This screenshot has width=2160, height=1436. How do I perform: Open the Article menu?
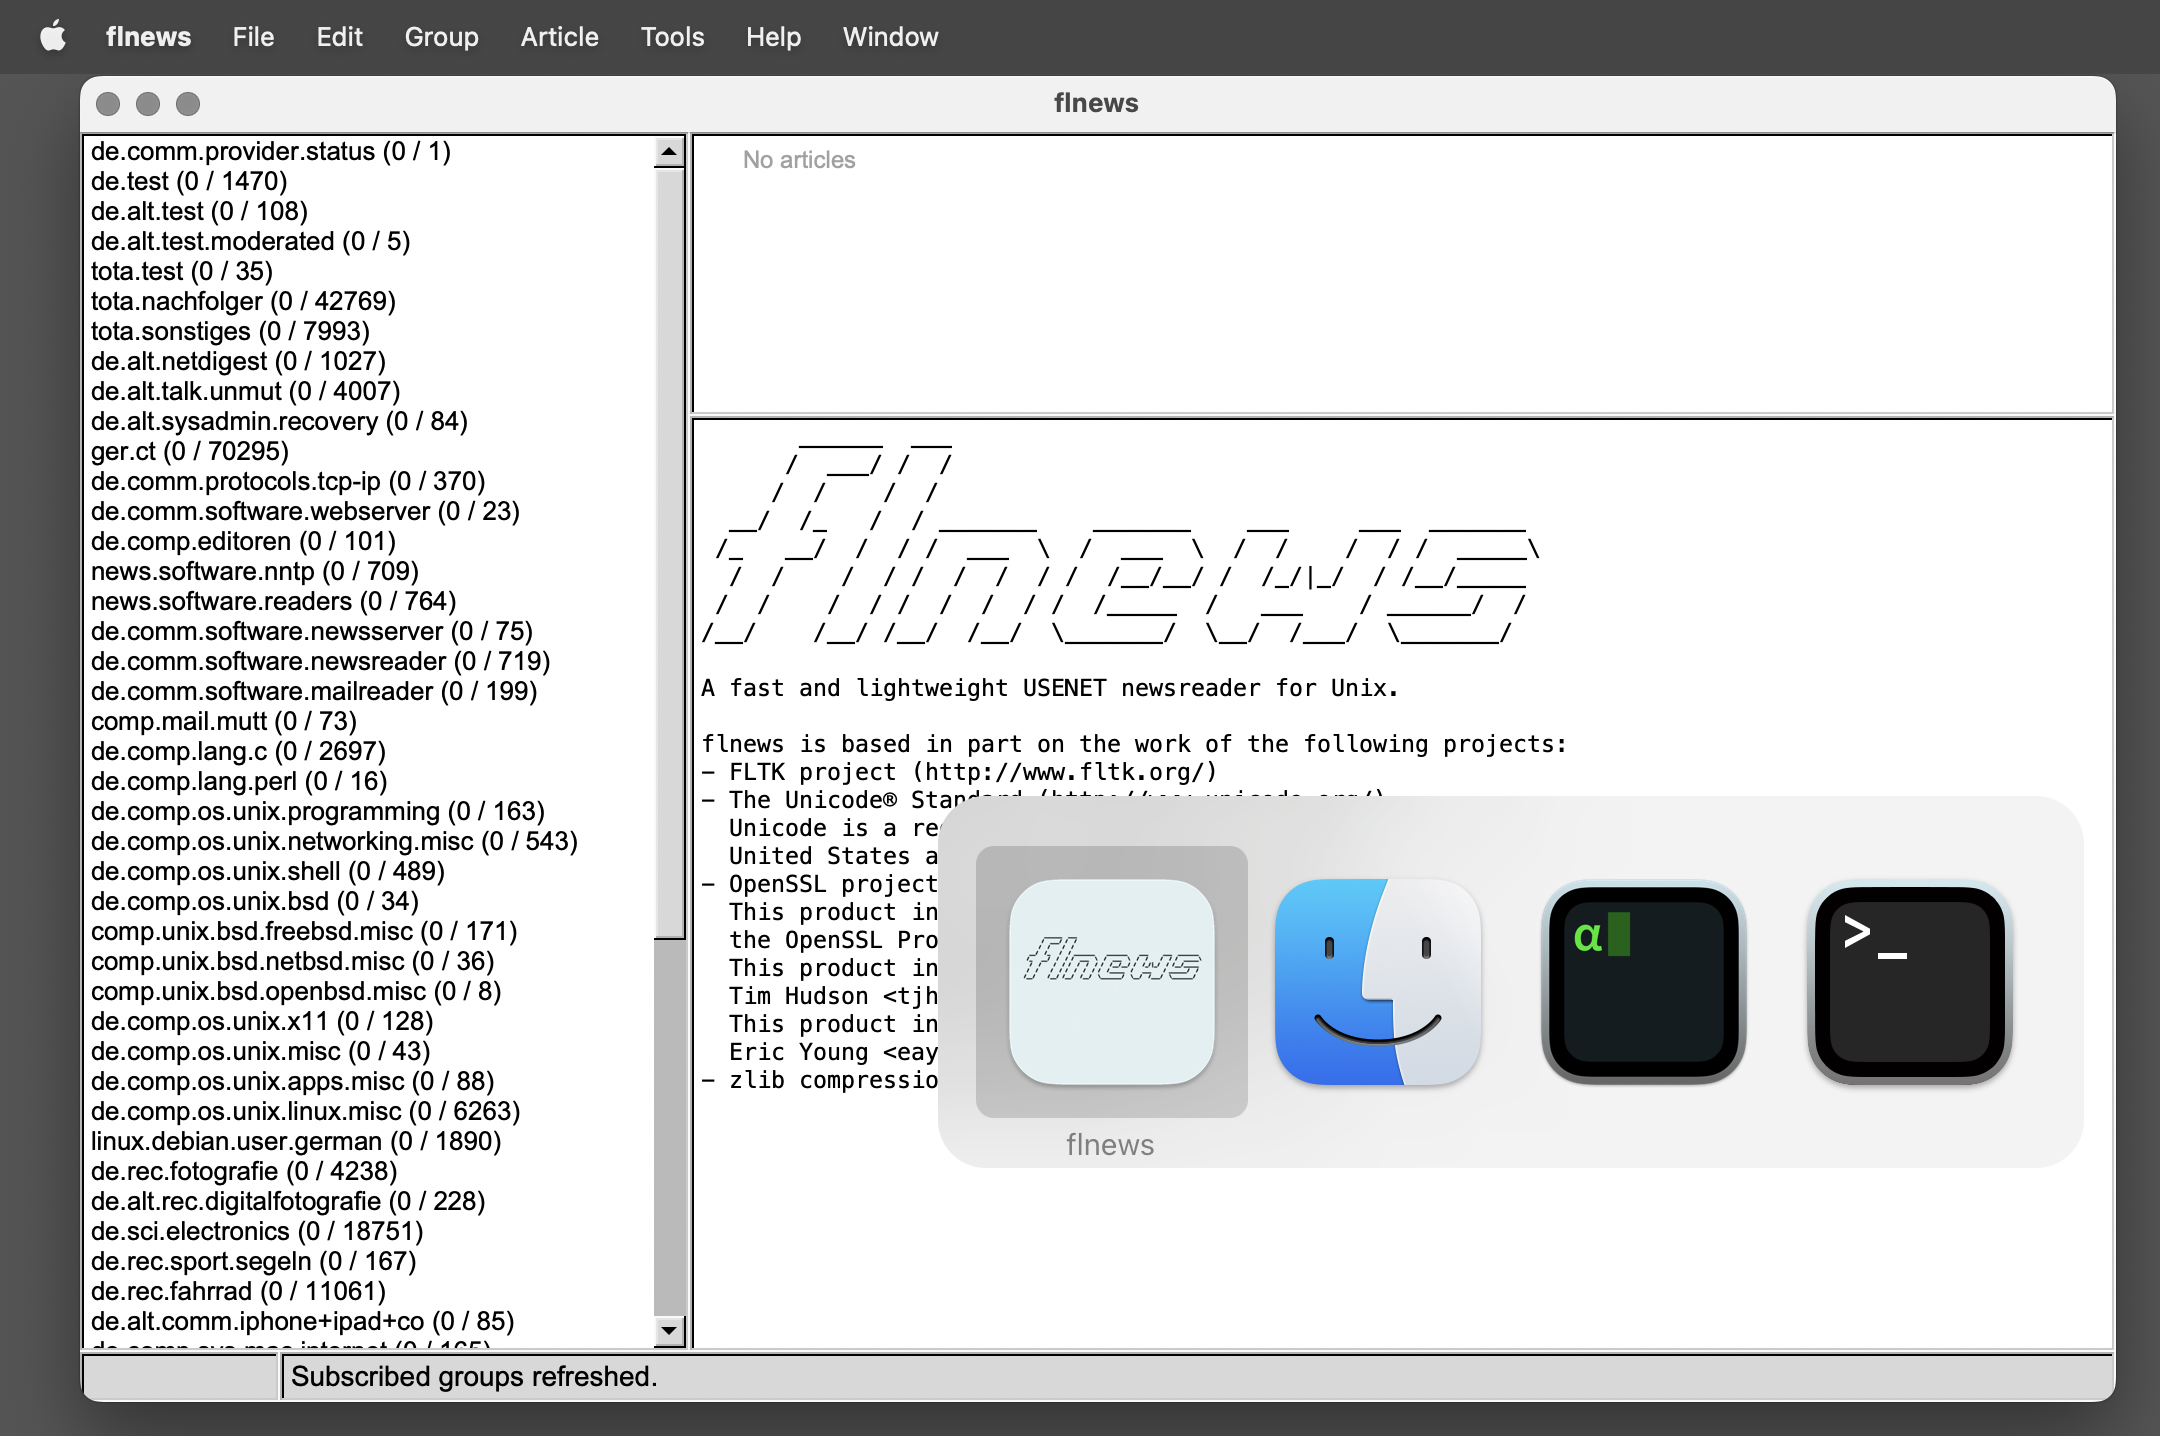559,37
